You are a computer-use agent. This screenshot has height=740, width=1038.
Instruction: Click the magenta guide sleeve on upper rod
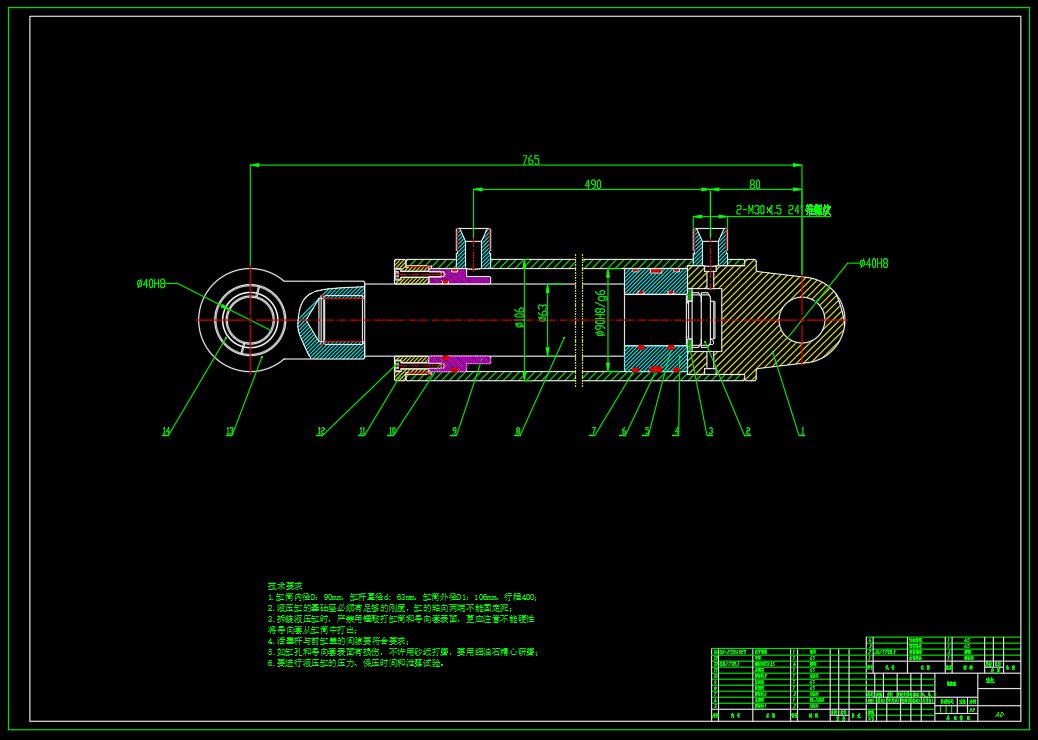[459, 275]
